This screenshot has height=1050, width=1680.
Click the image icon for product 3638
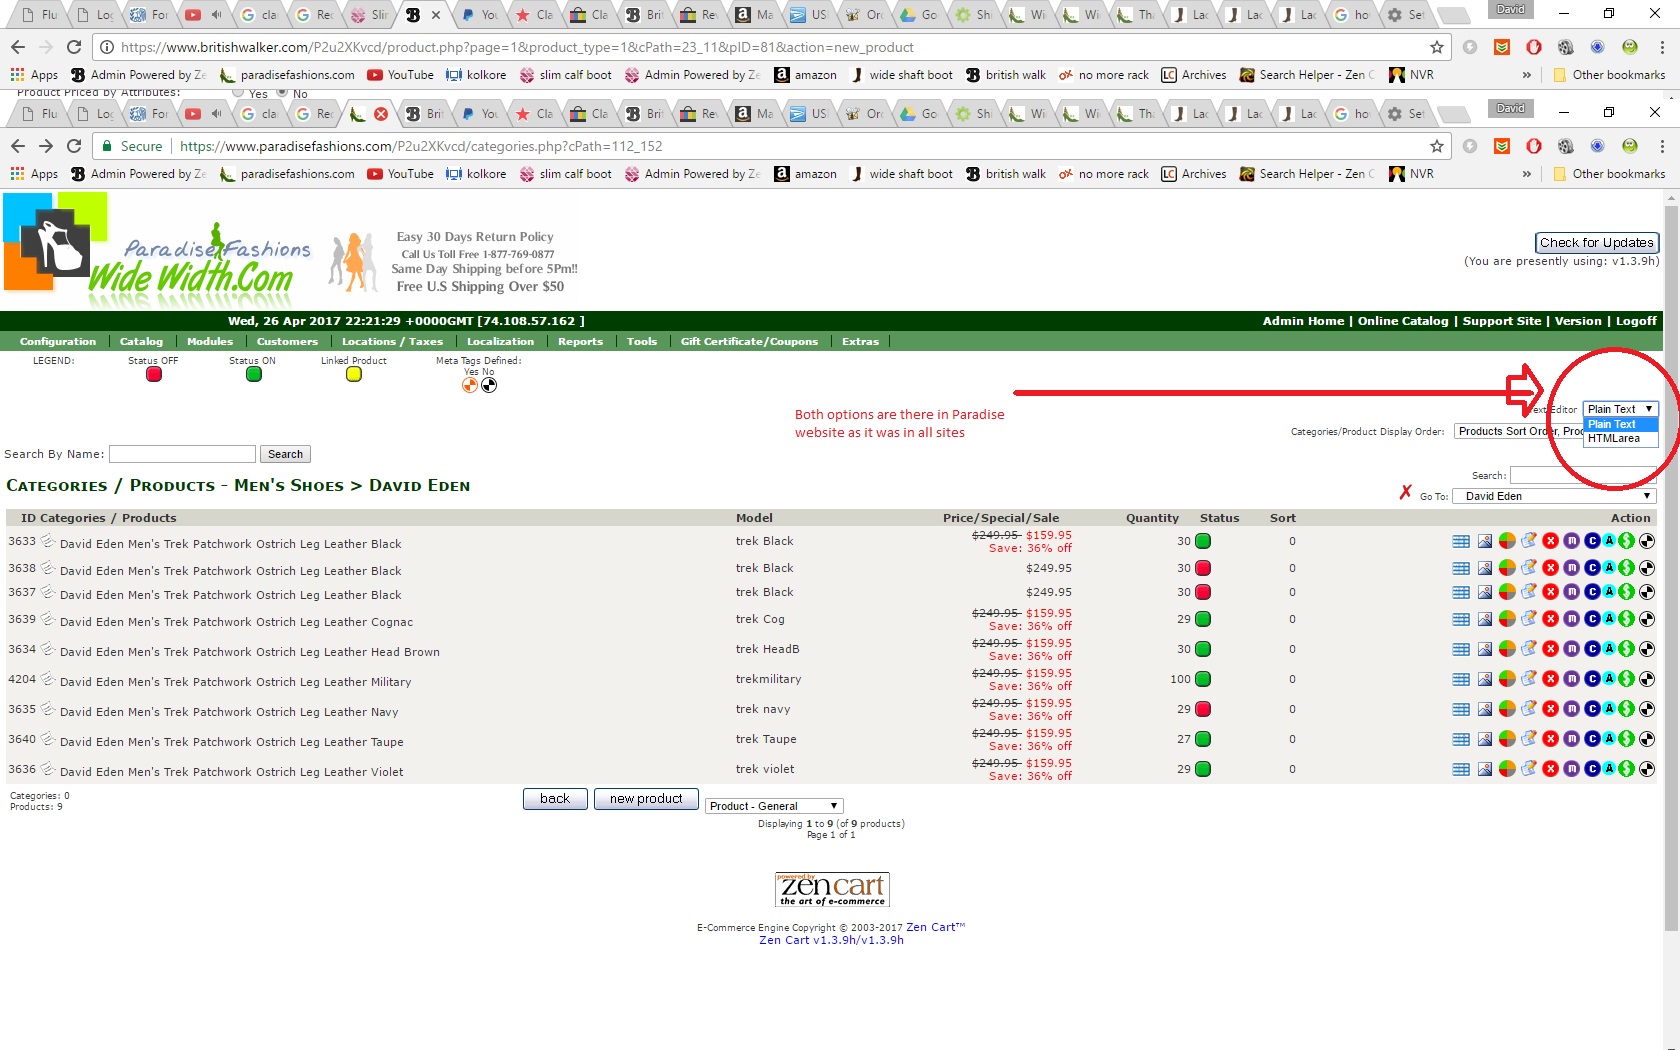point(1485,568)
